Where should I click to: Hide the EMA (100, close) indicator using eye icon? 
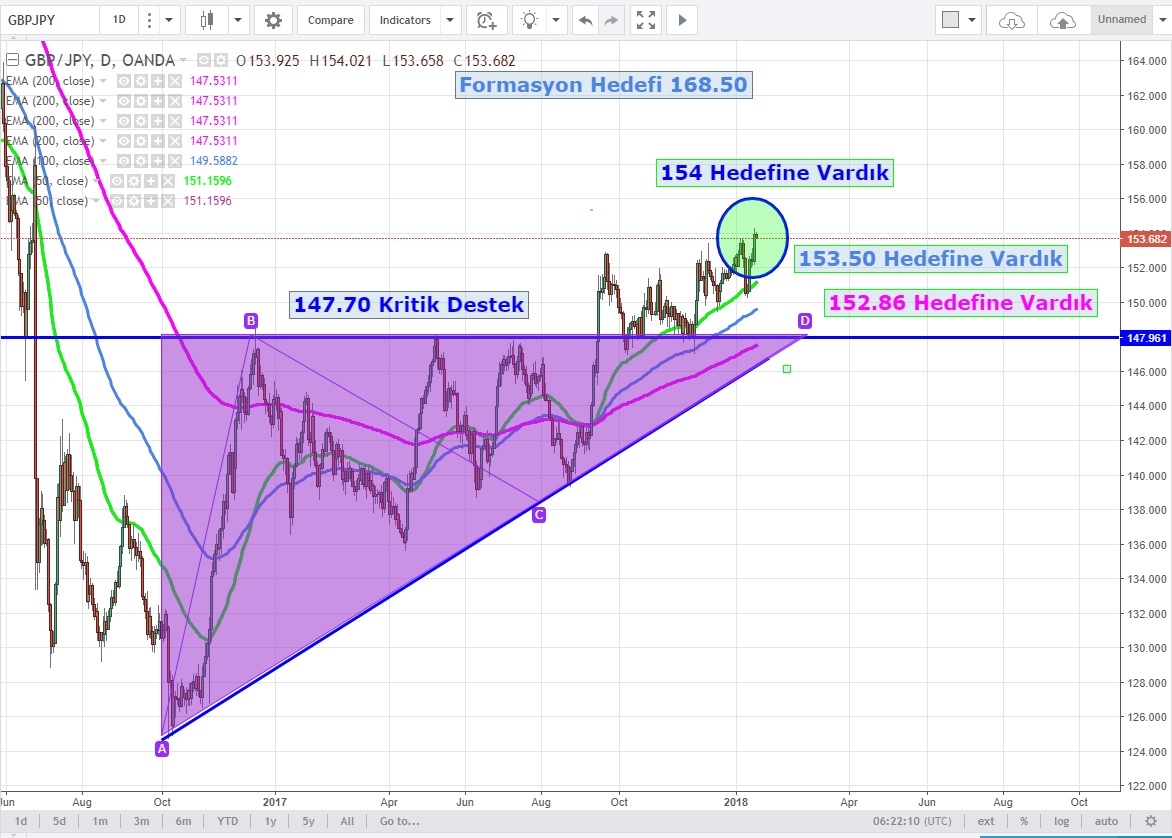click(124, 161)
